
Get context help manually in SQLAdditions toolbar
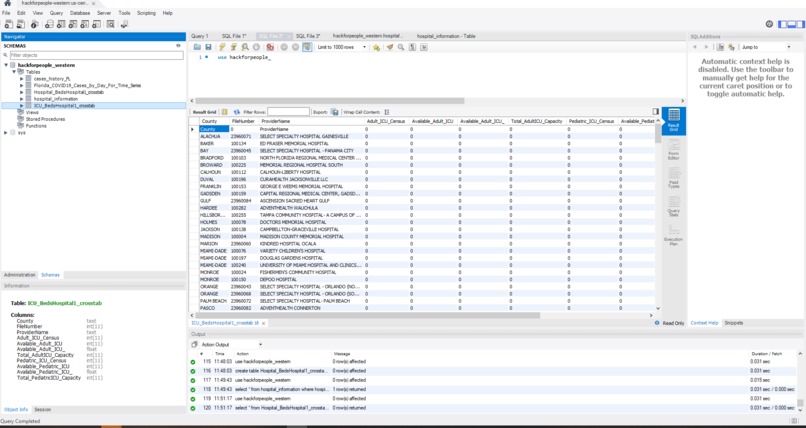[720, 47]
